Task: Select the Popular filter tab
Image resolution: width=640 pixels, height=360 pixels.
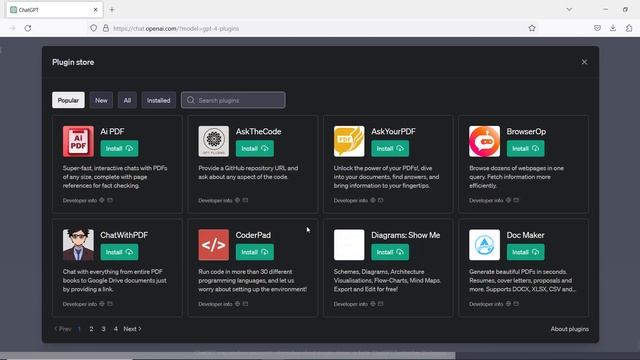Action: point(68,100)
